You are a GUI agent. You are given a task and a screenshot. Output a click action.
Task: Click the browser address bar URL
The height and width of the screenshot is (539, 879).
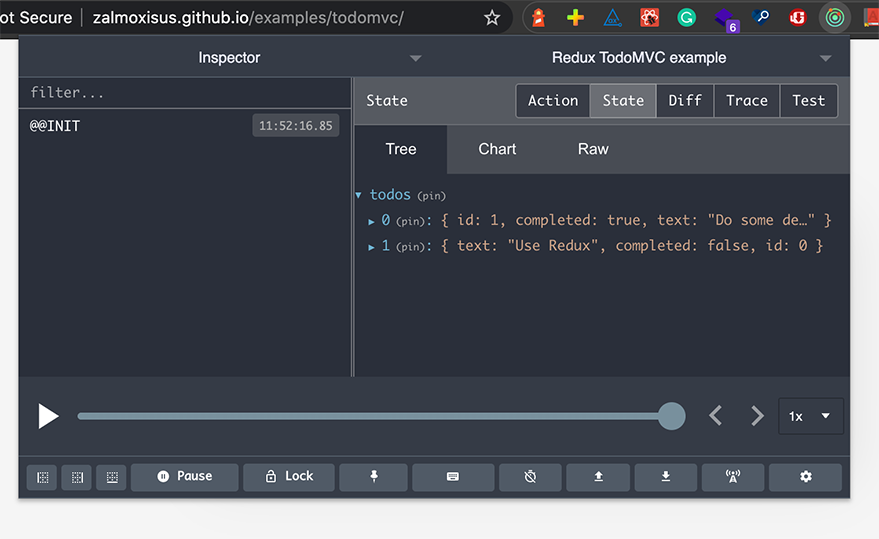click(248, 18)
